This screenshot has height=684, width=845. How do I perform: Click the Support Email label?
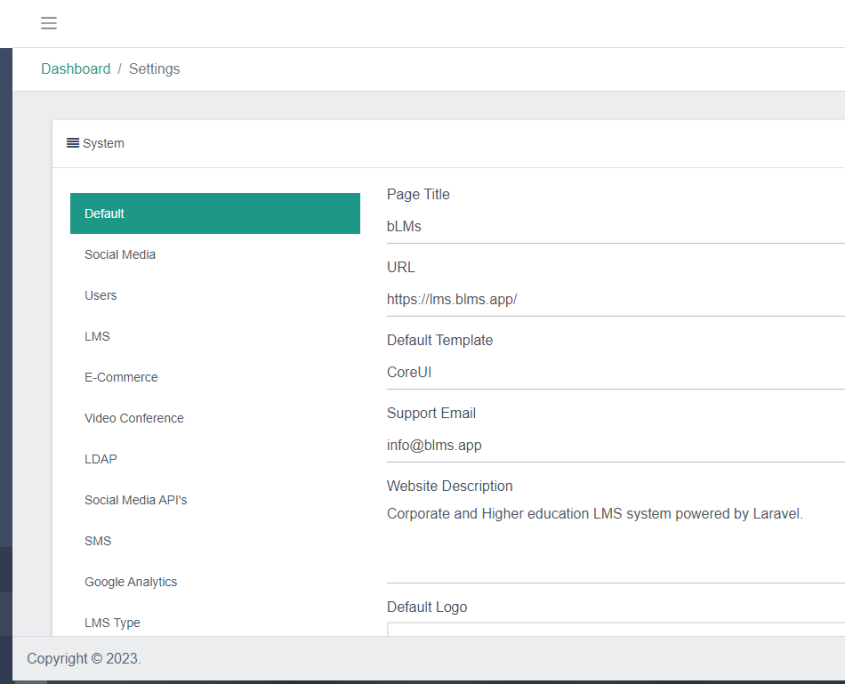click(431, 413)
